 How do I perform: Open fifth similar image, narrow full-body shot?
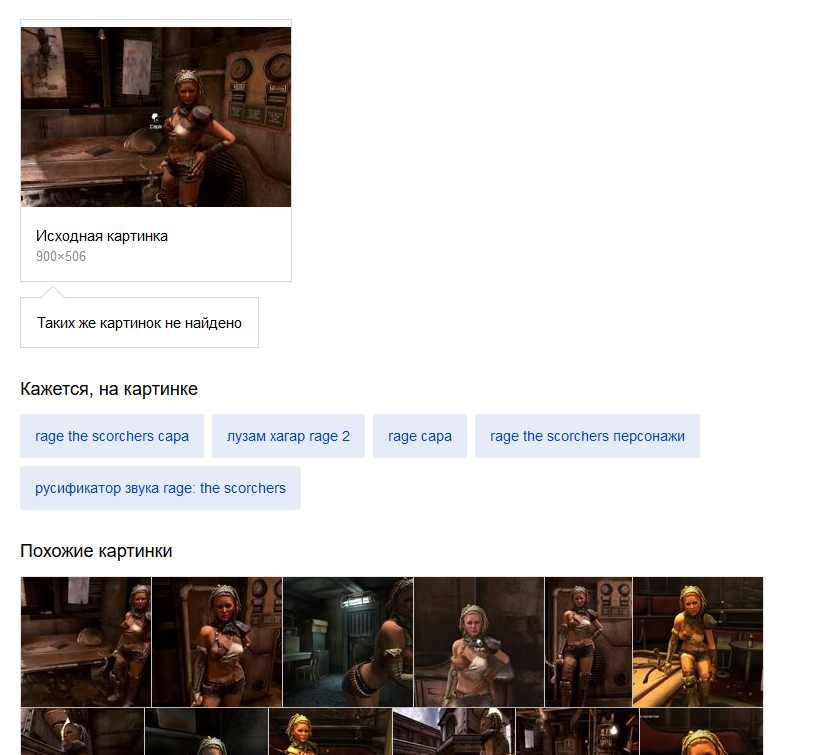(589, 642)
